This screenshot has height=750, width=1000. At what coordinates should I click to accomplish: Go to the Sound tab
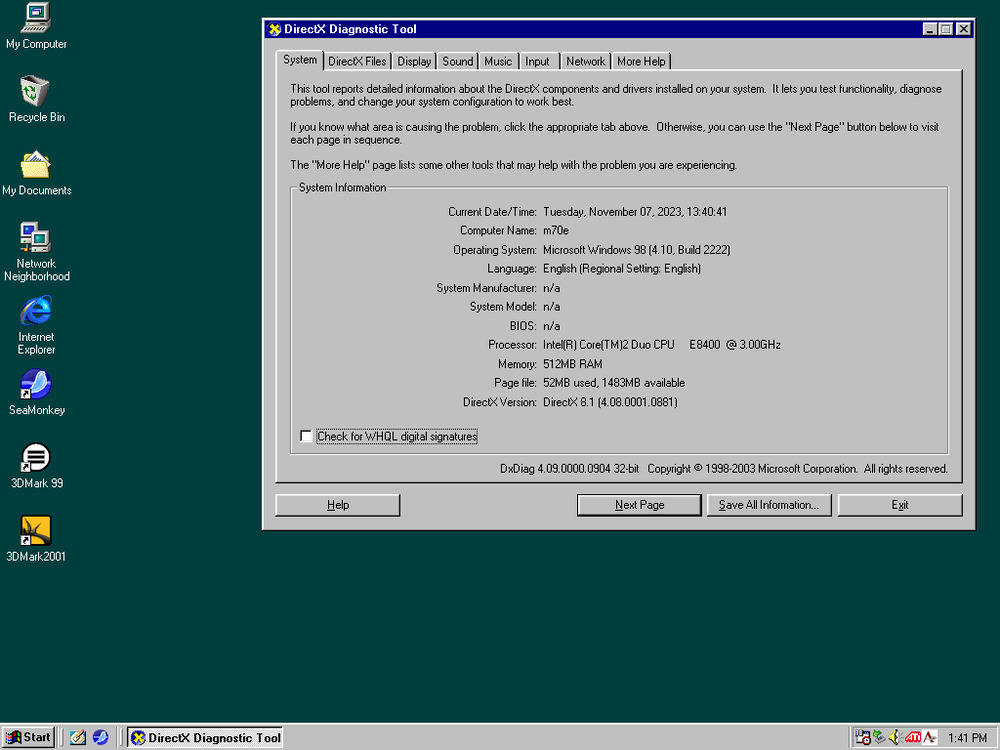(457, 61)
